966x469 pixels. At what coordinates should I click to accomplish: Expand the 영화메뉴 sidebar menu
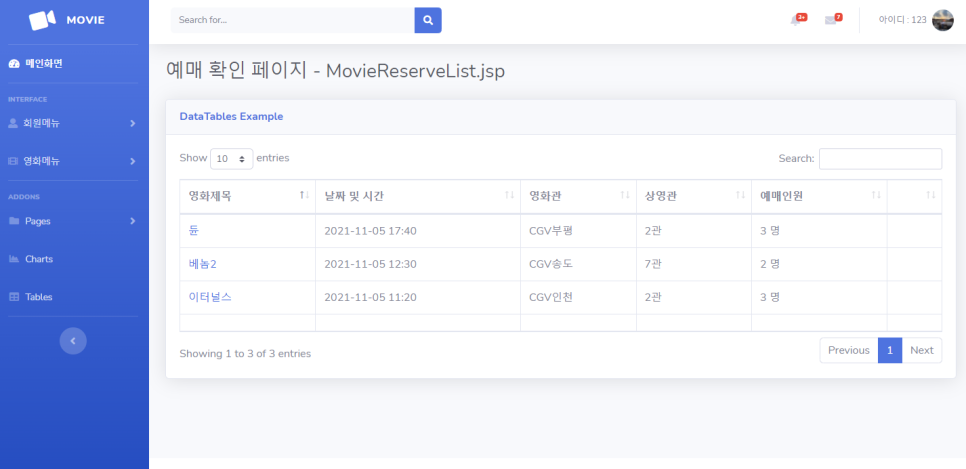click(73, 161)
